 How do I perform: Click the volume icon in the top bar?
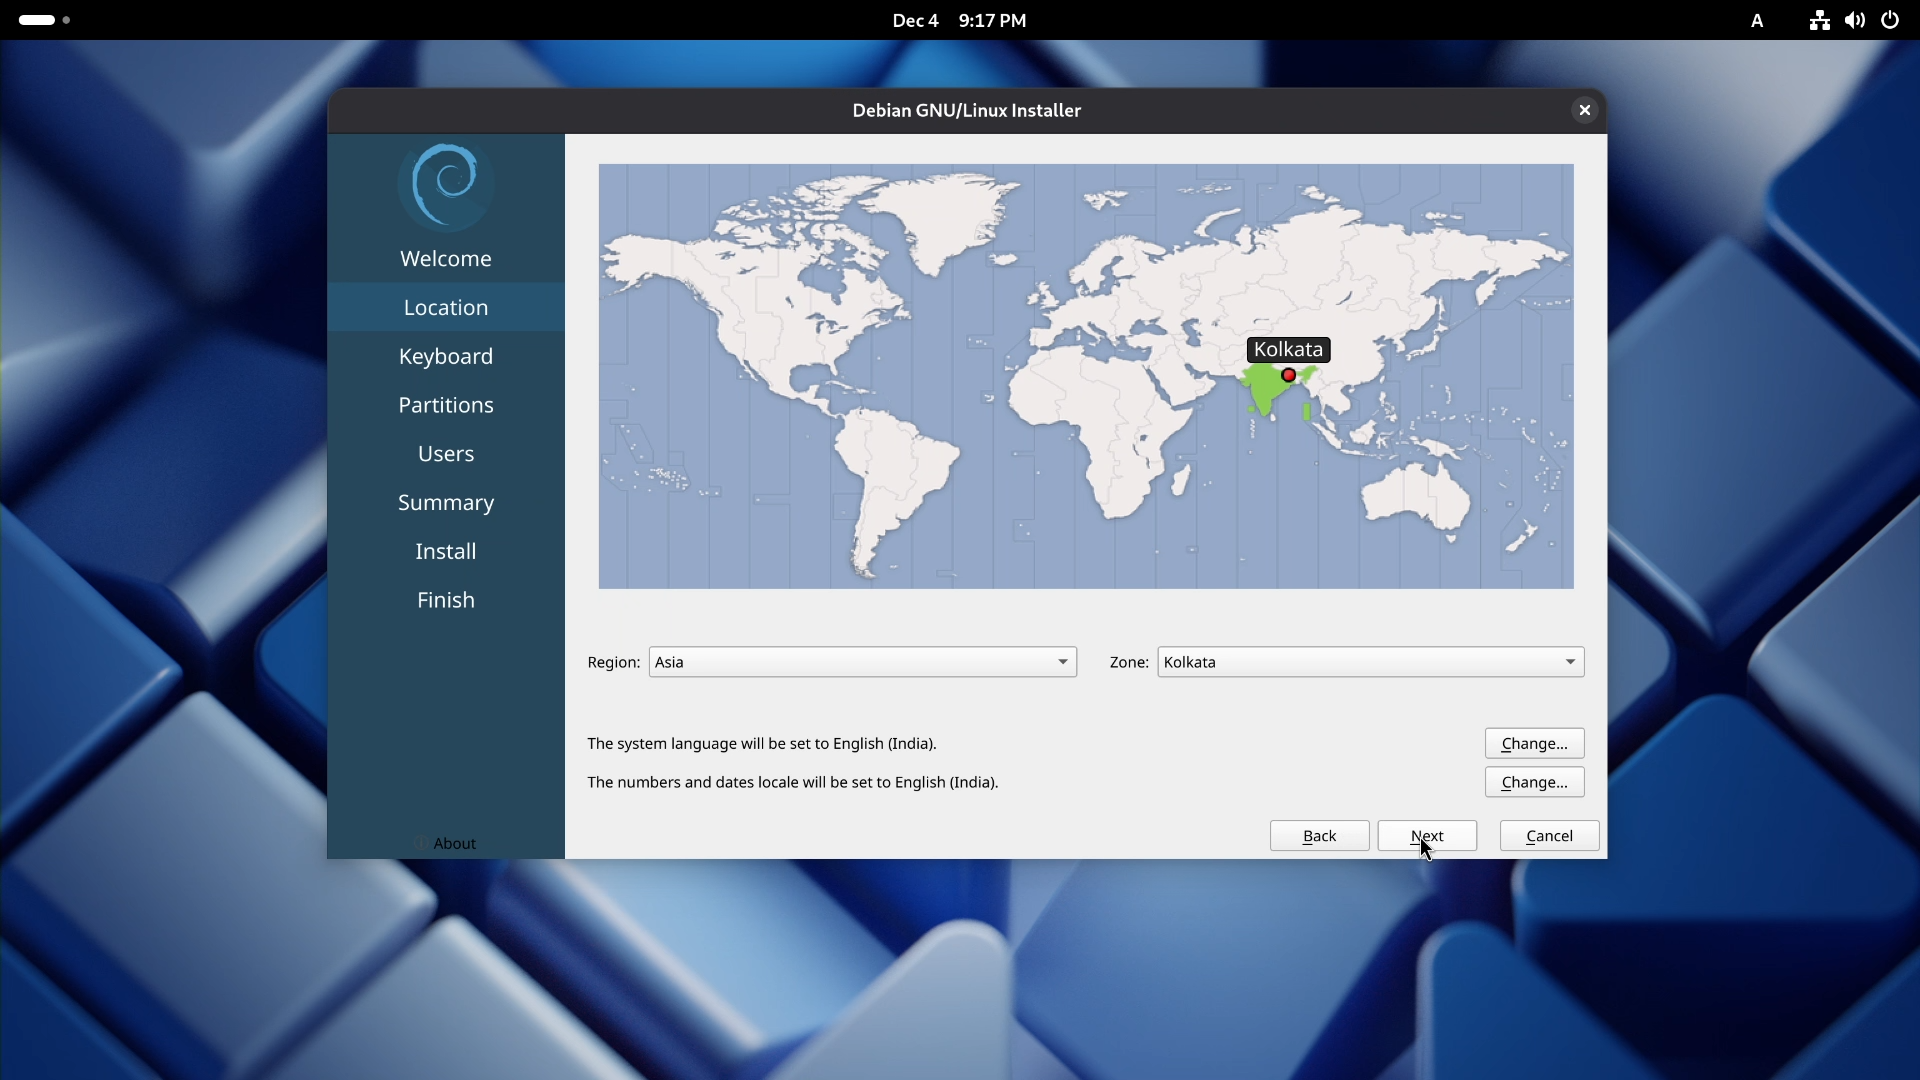[1854, 20]
